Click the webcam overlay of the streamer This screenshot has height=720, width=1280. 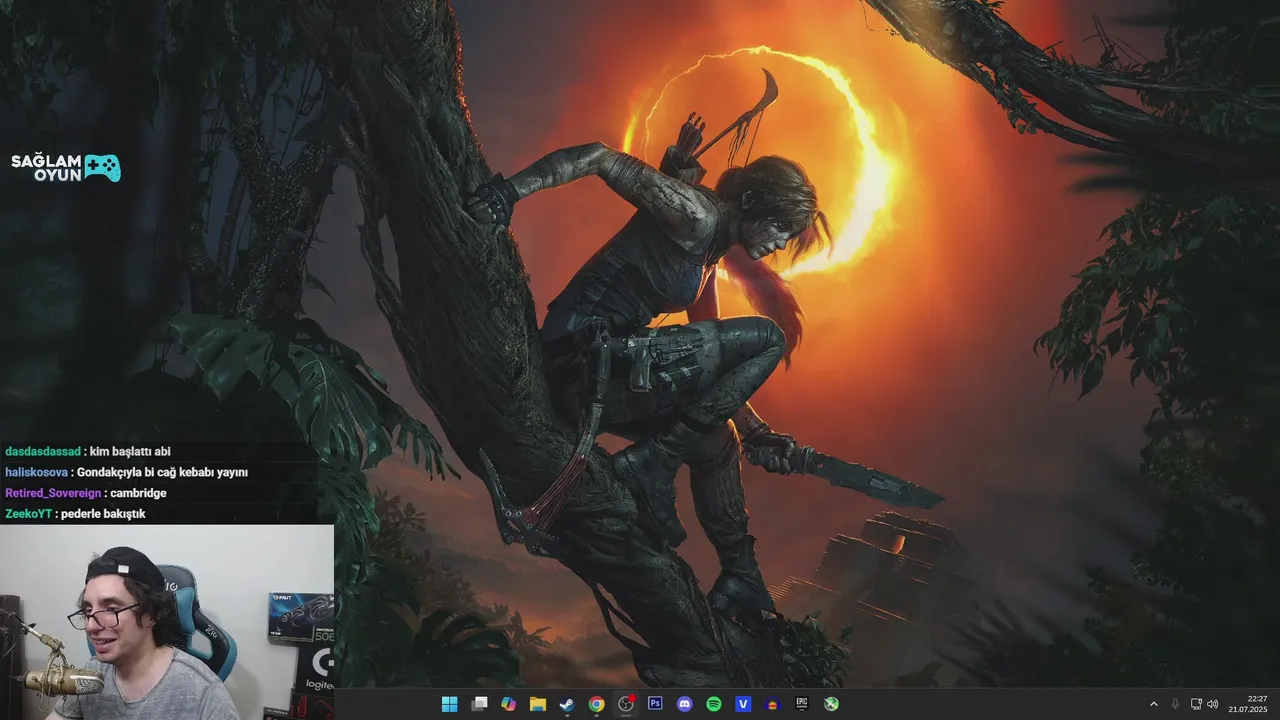[x=167, y=622]
